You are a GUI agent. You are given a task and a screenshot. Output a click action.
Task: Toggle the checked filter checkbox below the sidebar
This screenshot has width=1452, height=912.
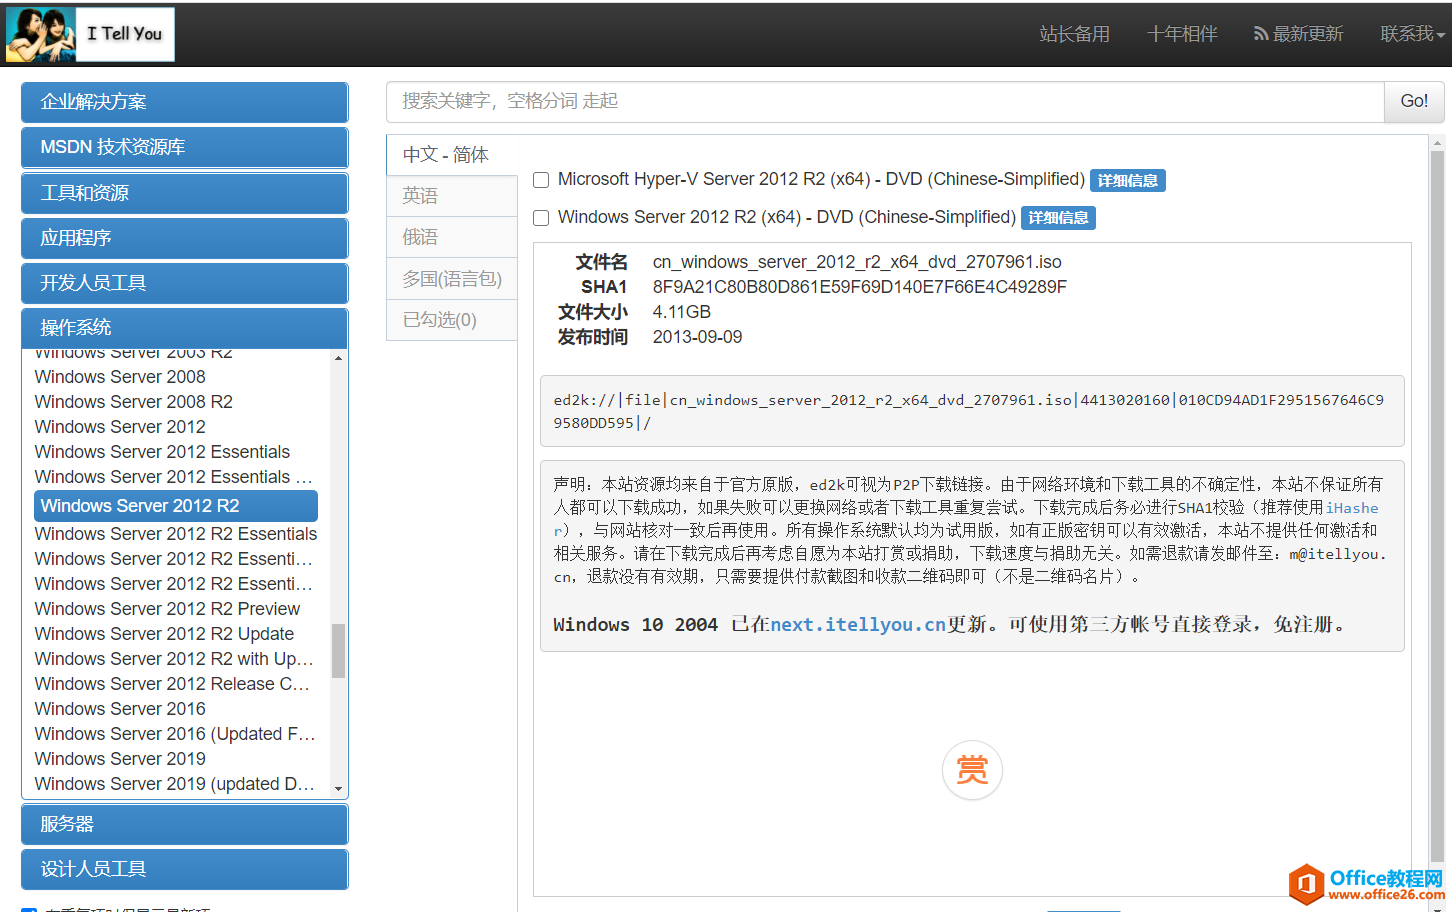[28, 907]
